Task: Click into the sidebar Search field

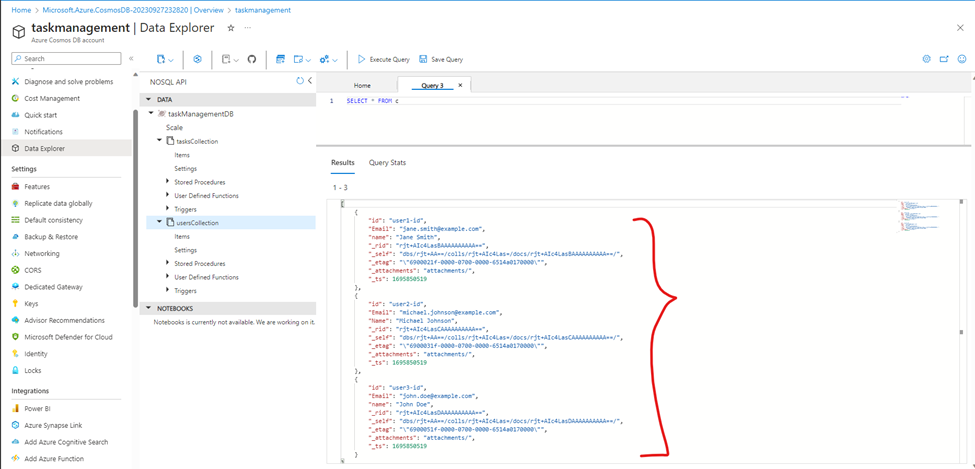Action: 66,58
